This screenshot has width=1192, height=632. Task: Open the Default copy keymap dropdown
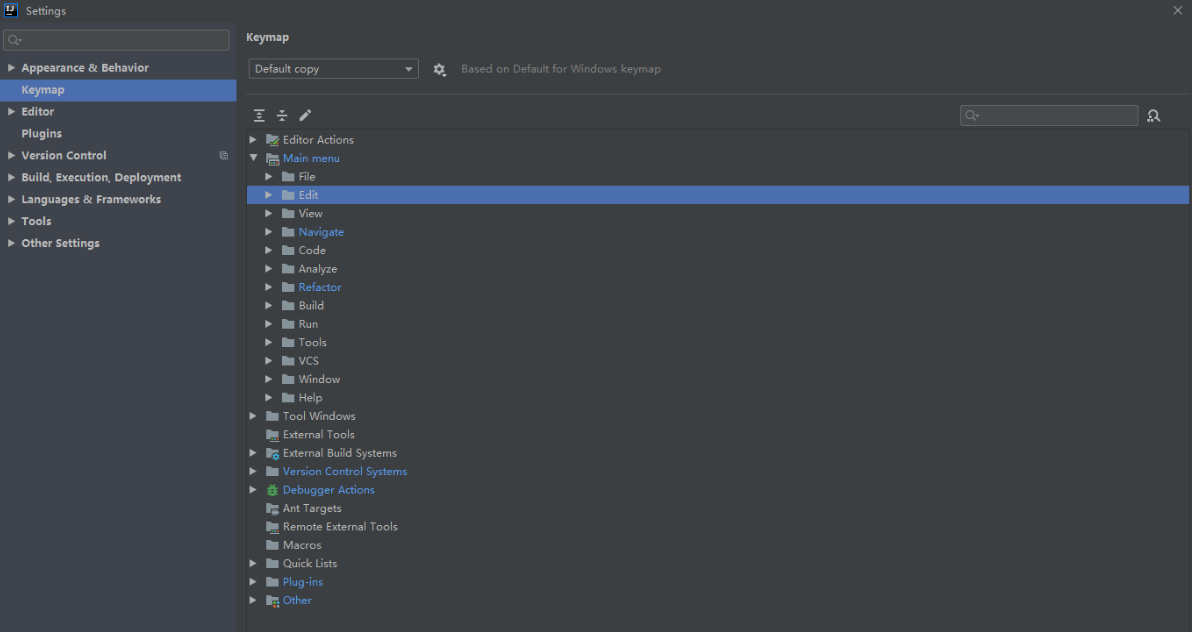point(333,68)
